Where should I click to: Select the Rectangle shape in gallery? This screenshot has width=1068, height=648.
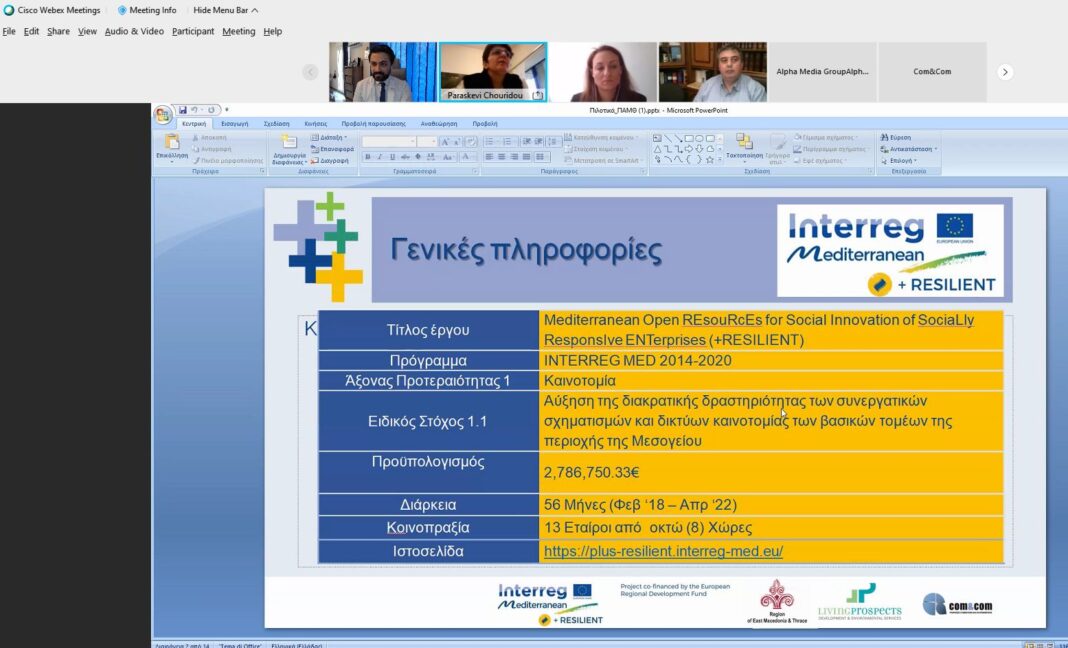(x=689, y=138)
